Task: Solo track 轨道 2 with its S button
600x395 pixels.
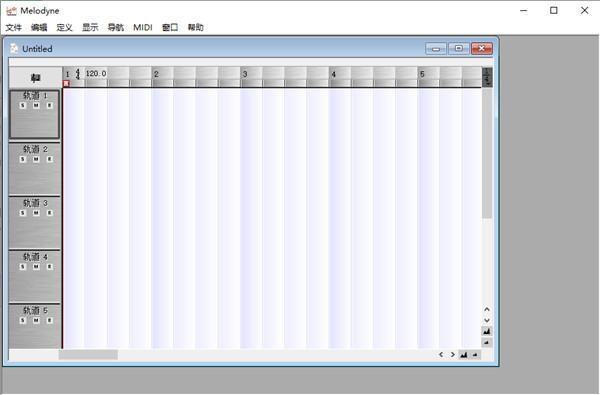Action: (23, 159)
